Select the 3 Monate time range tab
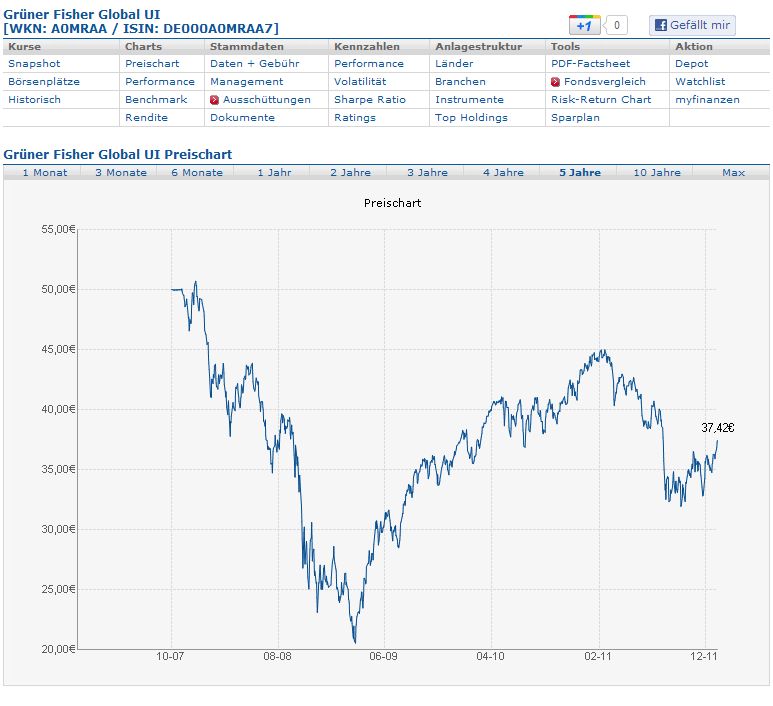773x706 pixels. click(121, 173)
